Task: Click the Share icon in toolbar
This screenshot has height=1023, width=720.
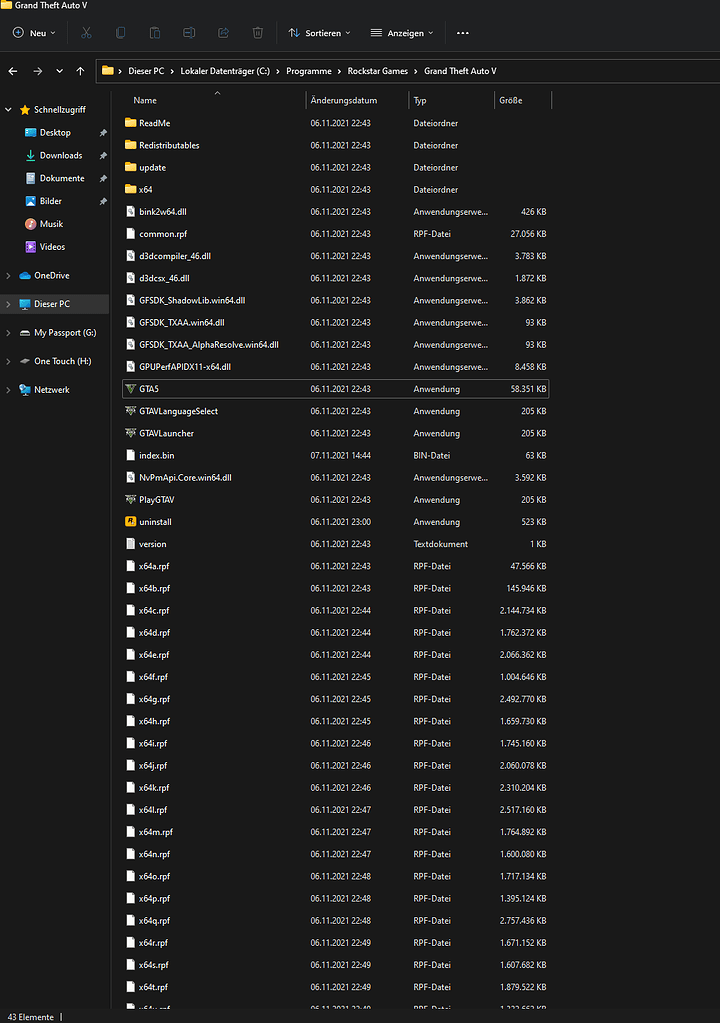Action: (x=223, y=33)
